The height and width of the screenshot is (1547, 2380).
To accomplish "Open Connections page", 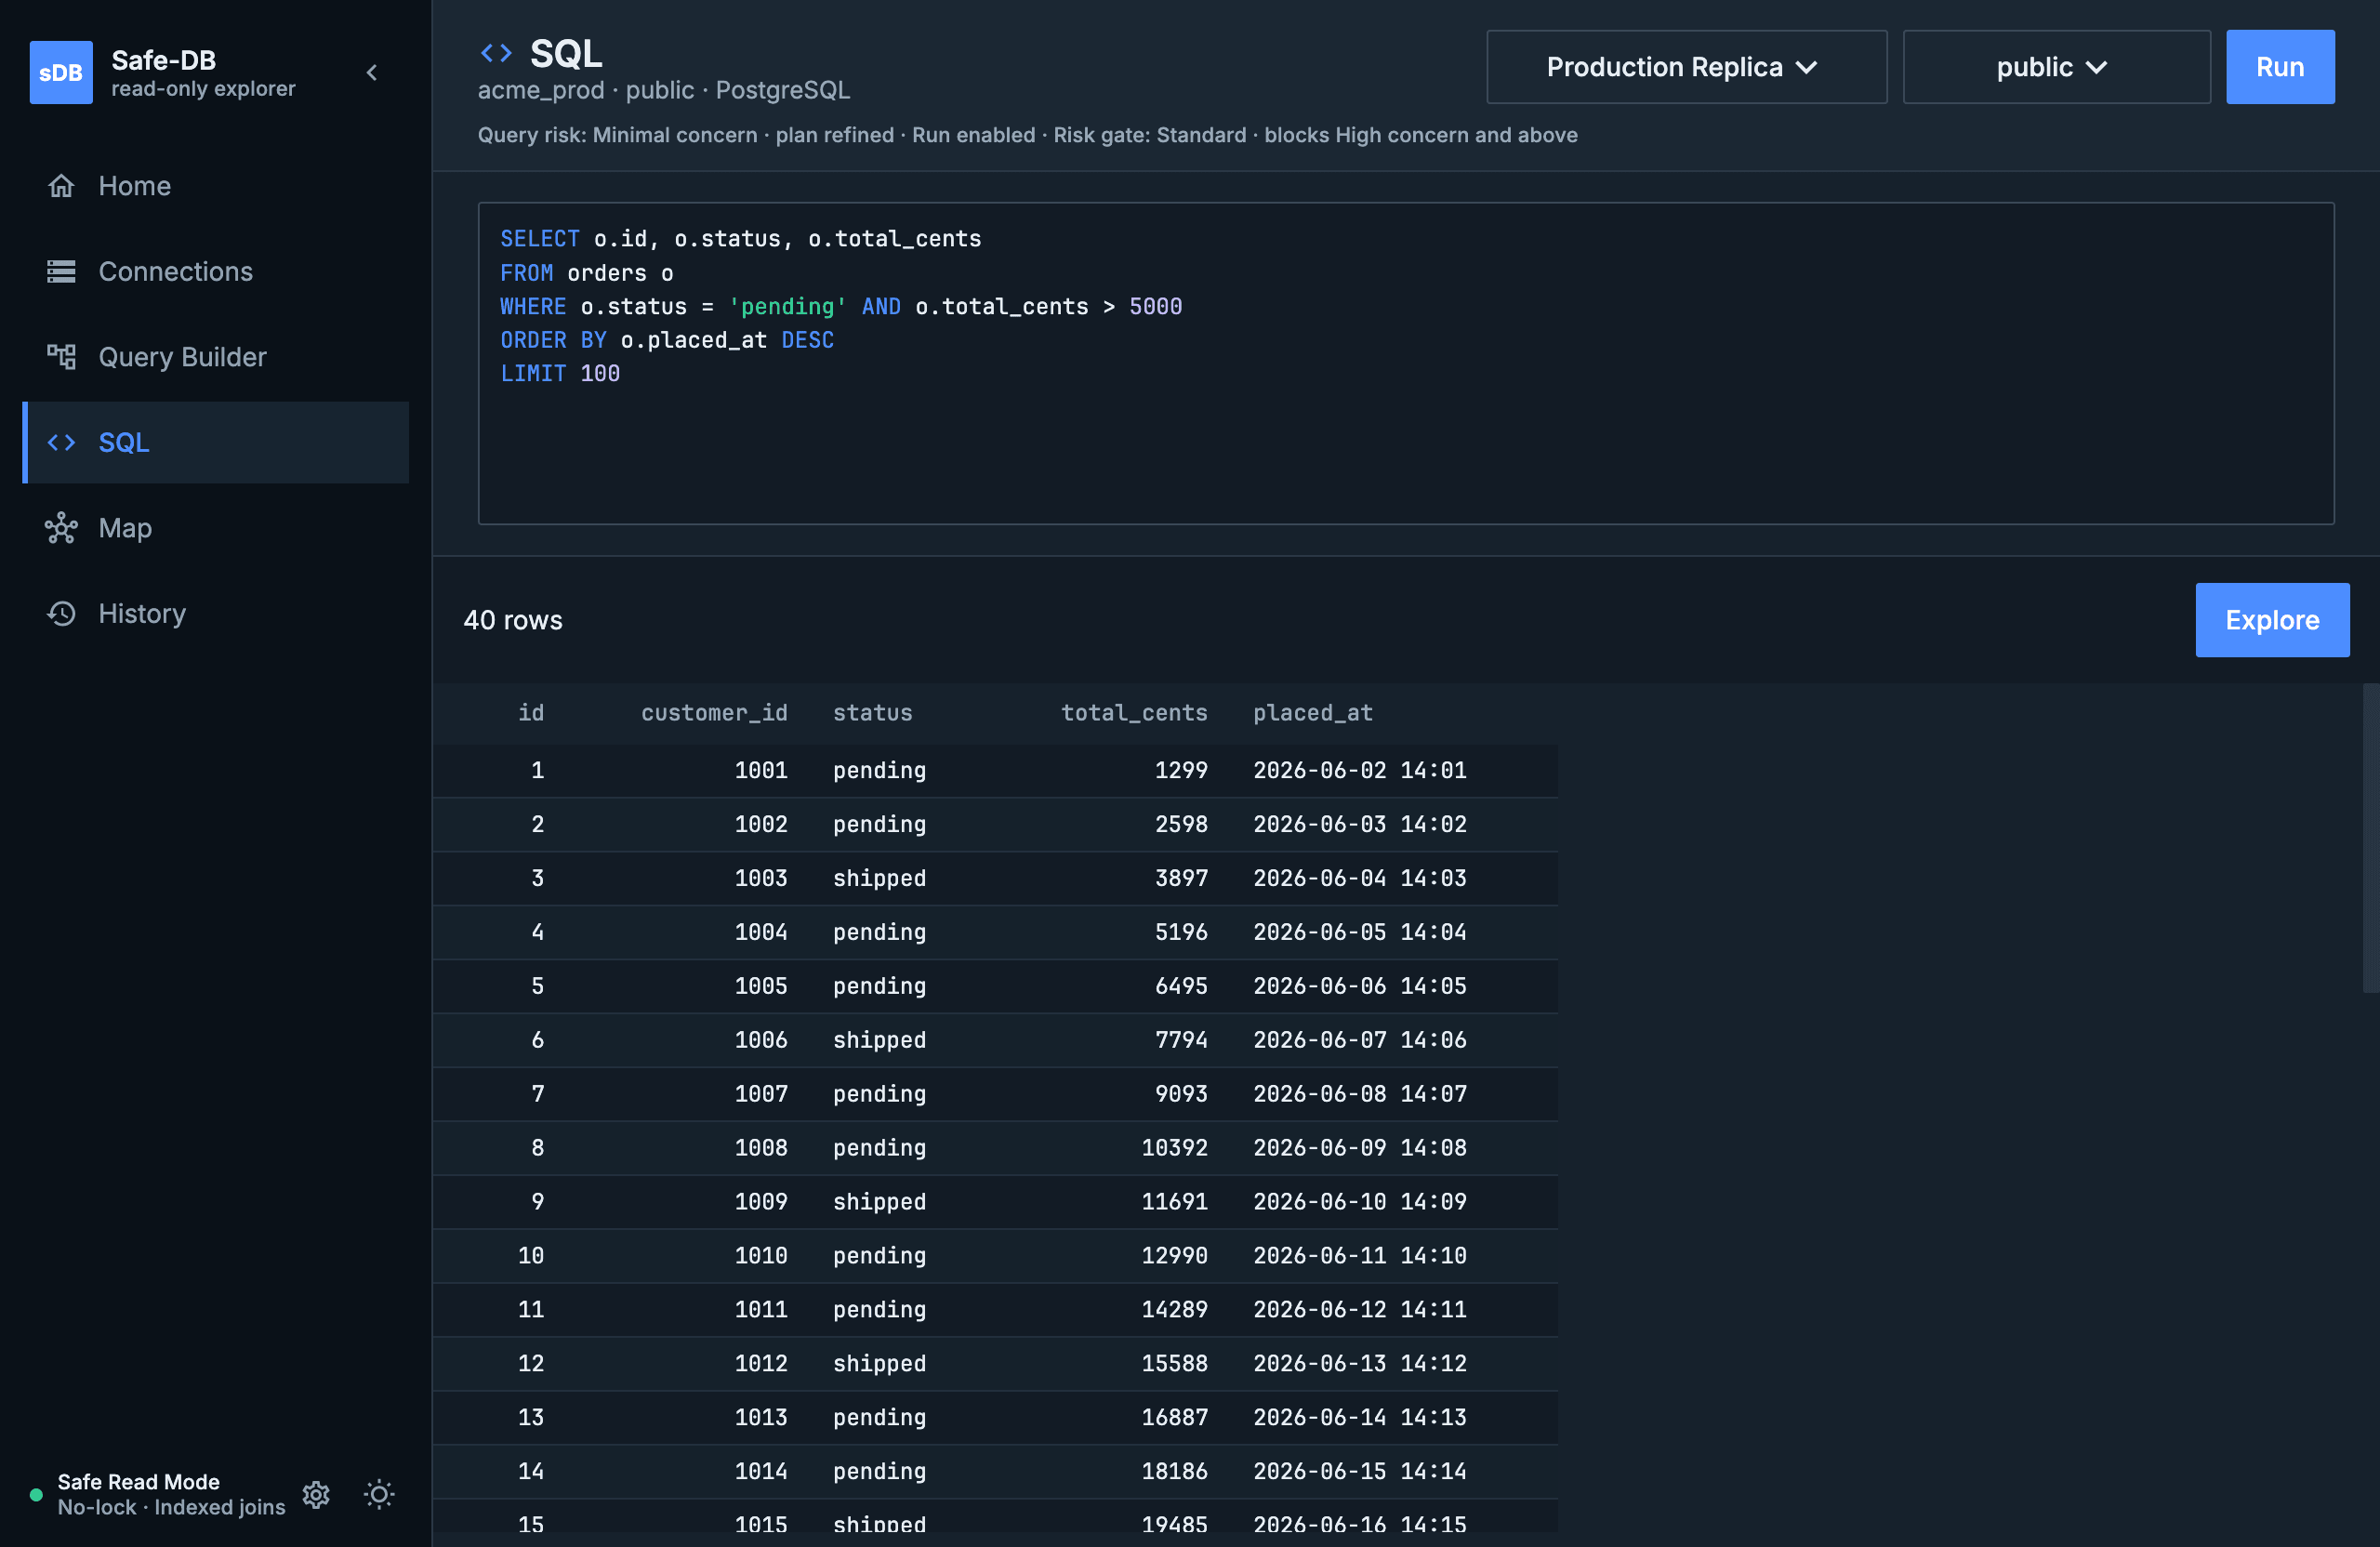I will pos(215,271).
